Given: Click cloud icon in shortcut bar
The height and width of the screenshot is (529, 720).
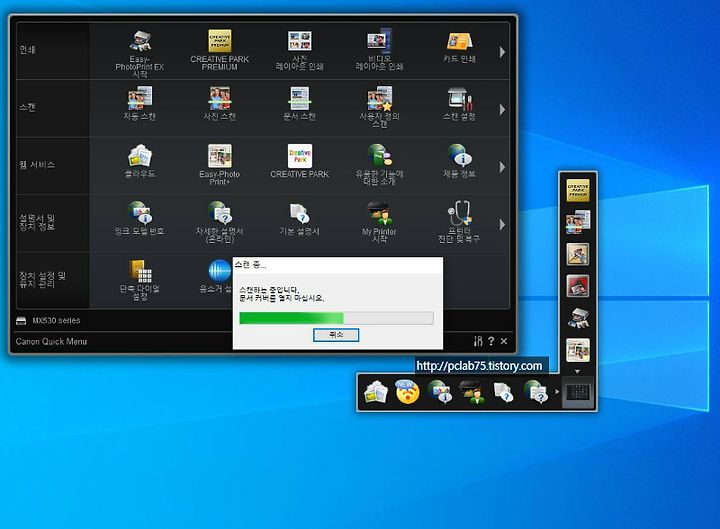Looking at the screenshot, I should (376, 393).
